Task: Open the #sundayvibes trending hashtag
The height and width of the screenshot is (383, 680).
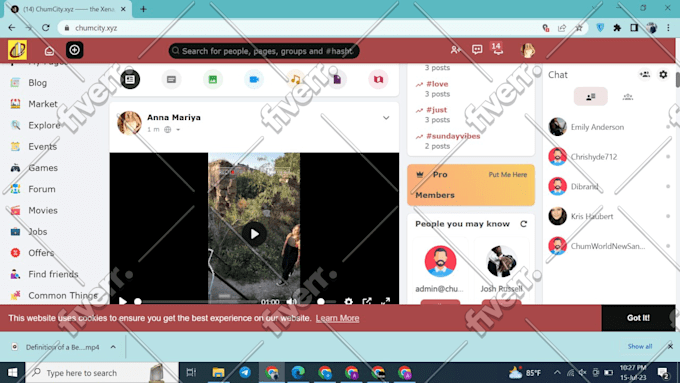Action: coord(453,136)
